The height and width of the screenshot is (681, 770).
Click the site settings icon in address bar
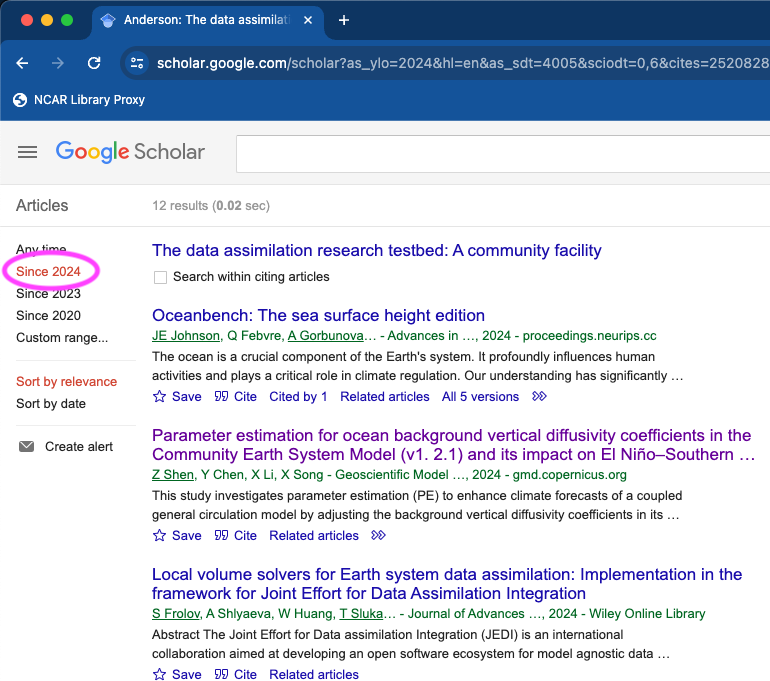coord(137,63)
